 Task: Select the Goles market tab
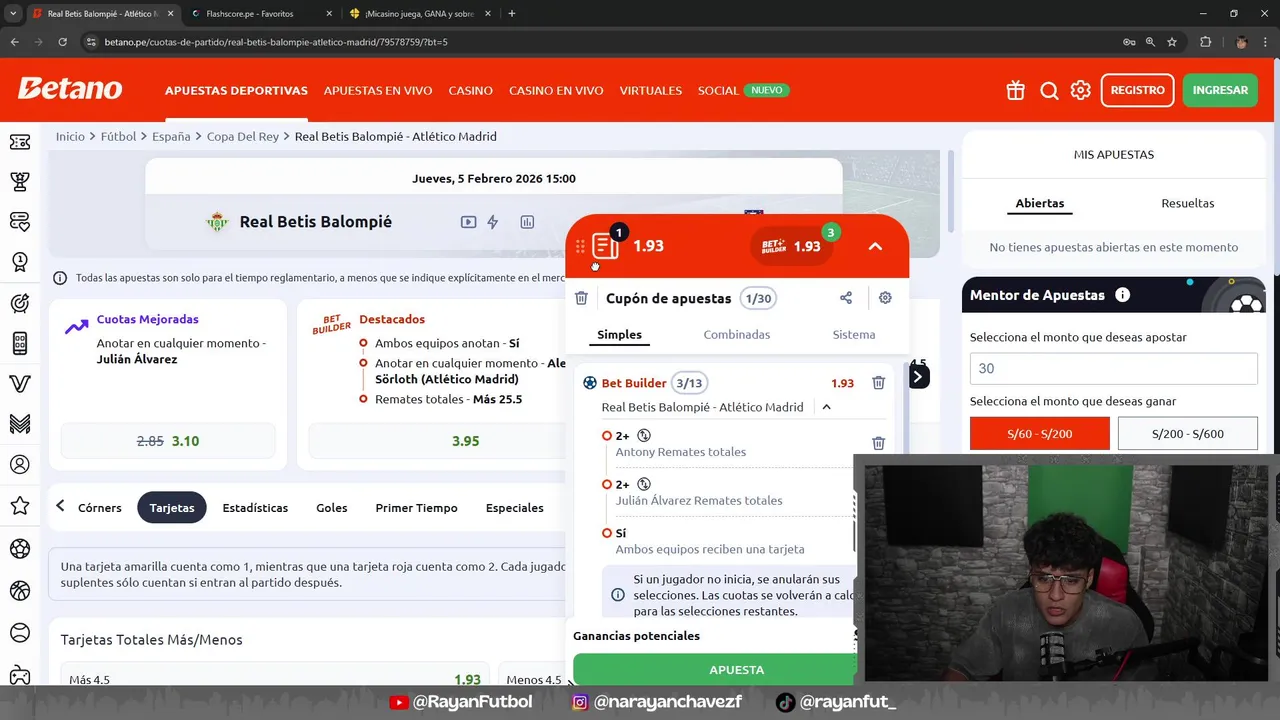[x=332, y=508]
